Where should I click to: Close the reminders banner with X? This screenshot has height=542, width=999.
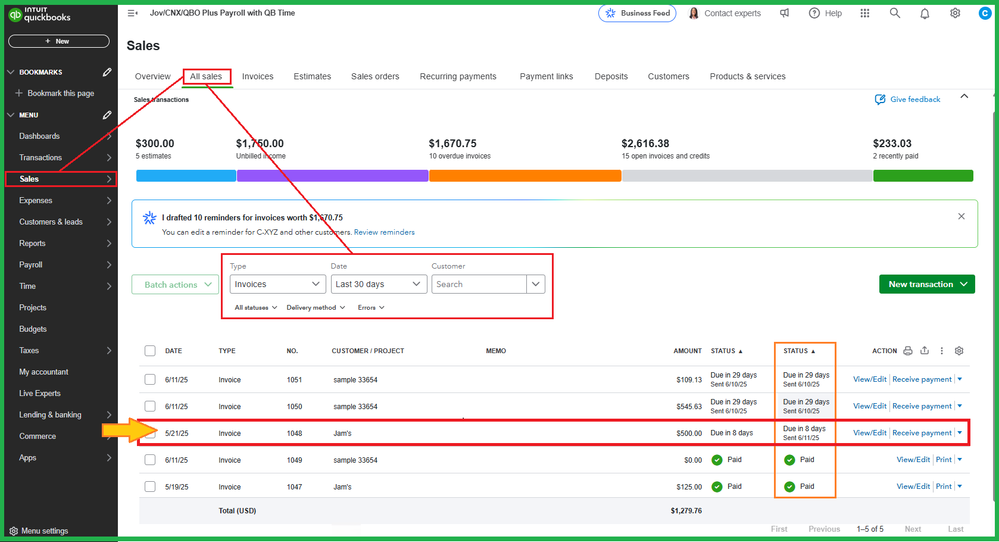click(x=961, y=217)
